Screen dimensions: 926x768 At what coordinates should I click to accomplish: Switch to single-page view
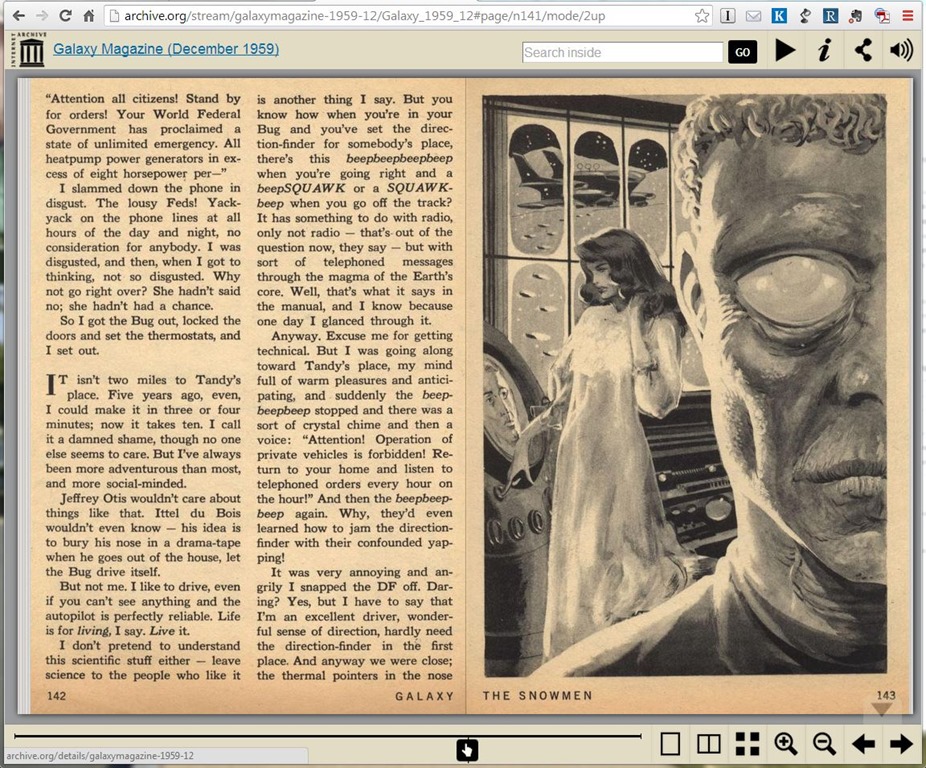pyautogui.click(x=670, y=743)
